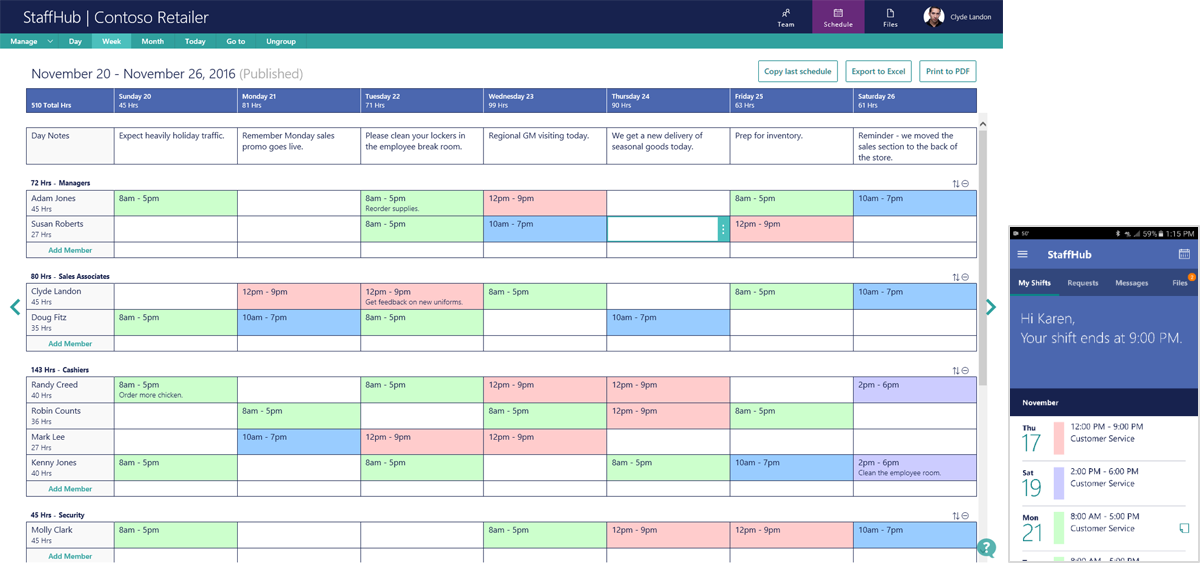The height and width of the screenshot is (563, 1200).
Task: Switch to the Week view
Action: click(x=111, y=41)
